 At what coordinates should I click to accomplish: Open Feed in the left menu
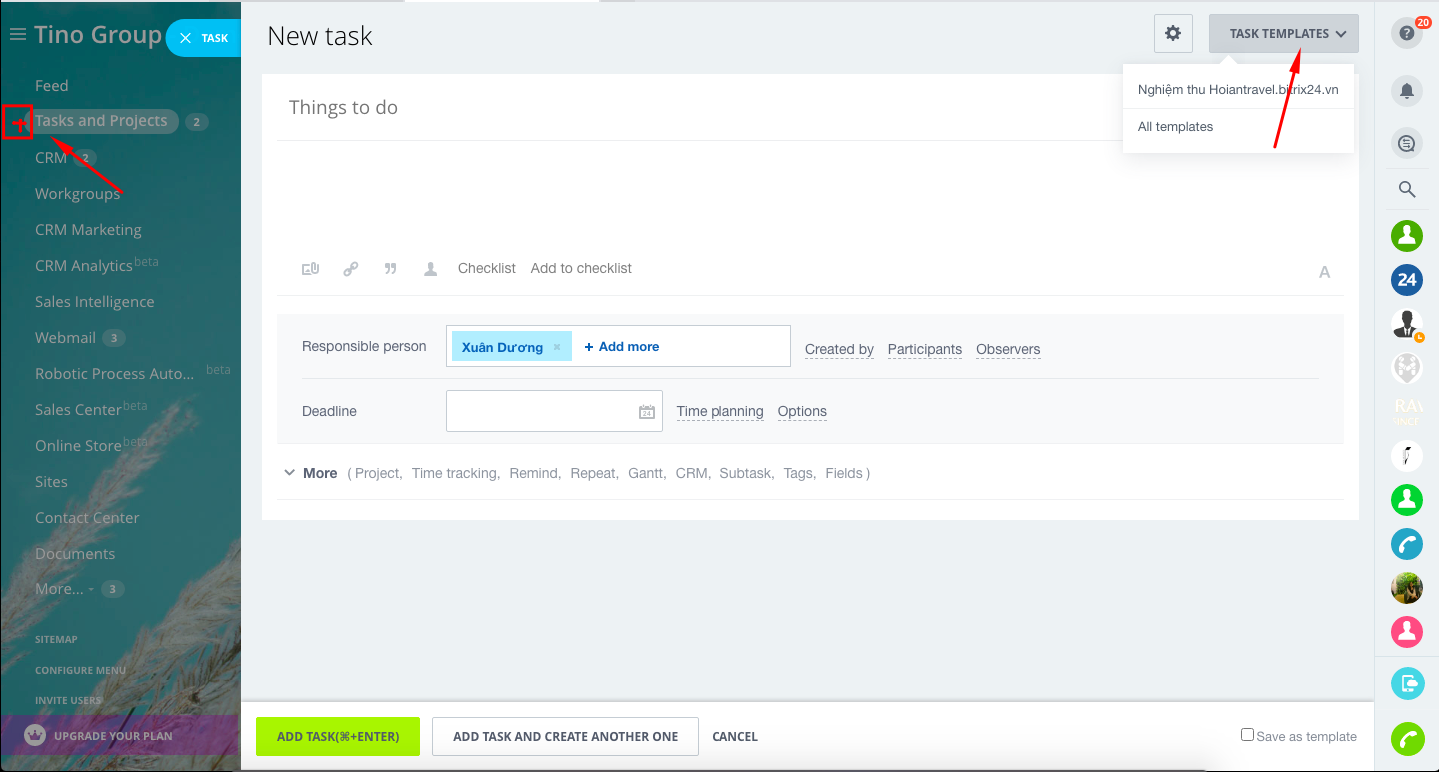tap(52, 86)
